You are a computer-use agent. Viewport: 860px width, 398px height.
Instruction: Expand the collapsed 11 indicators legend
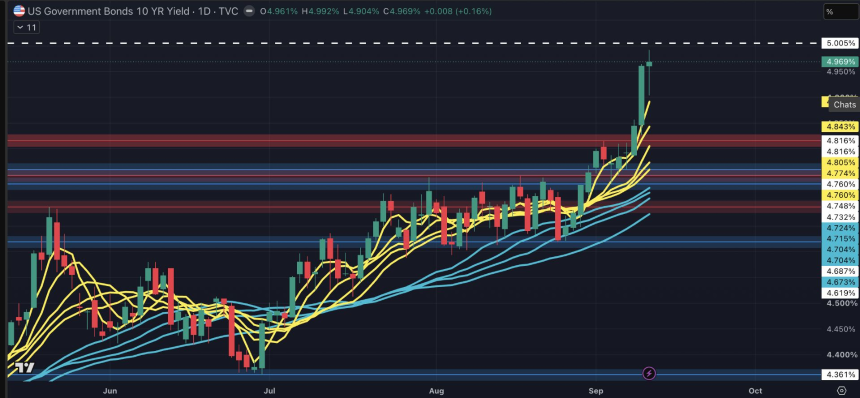tap(26, 27)
